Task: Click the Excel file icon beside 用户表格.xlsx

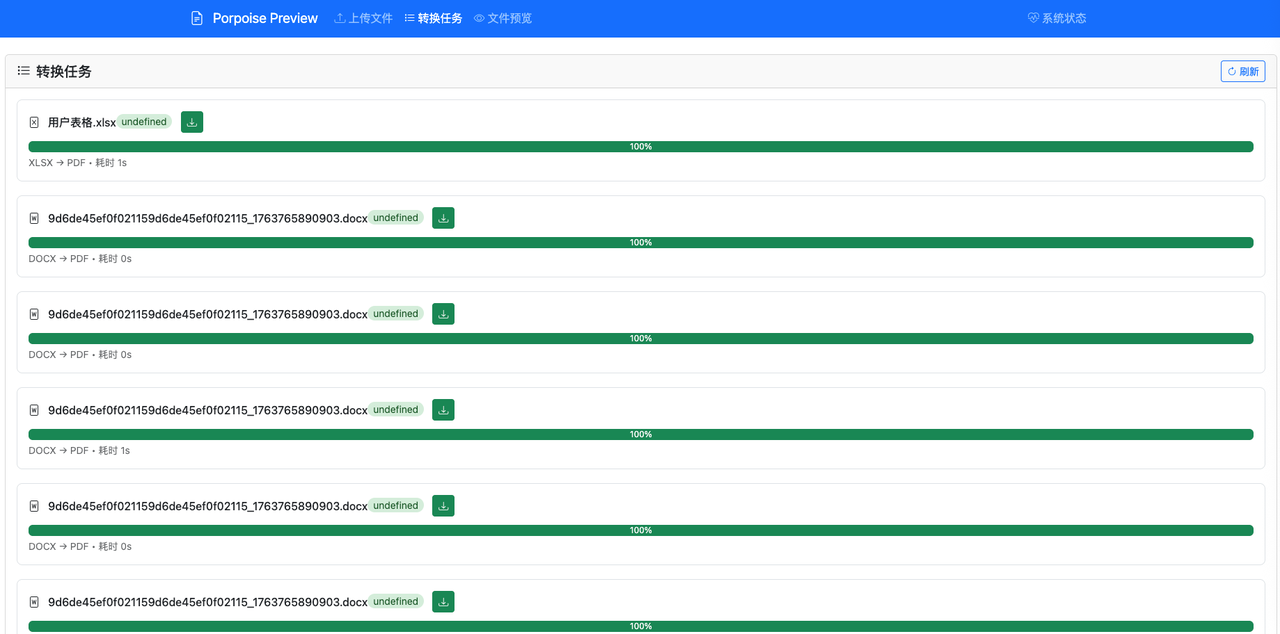Action: (x=34, y=122)
